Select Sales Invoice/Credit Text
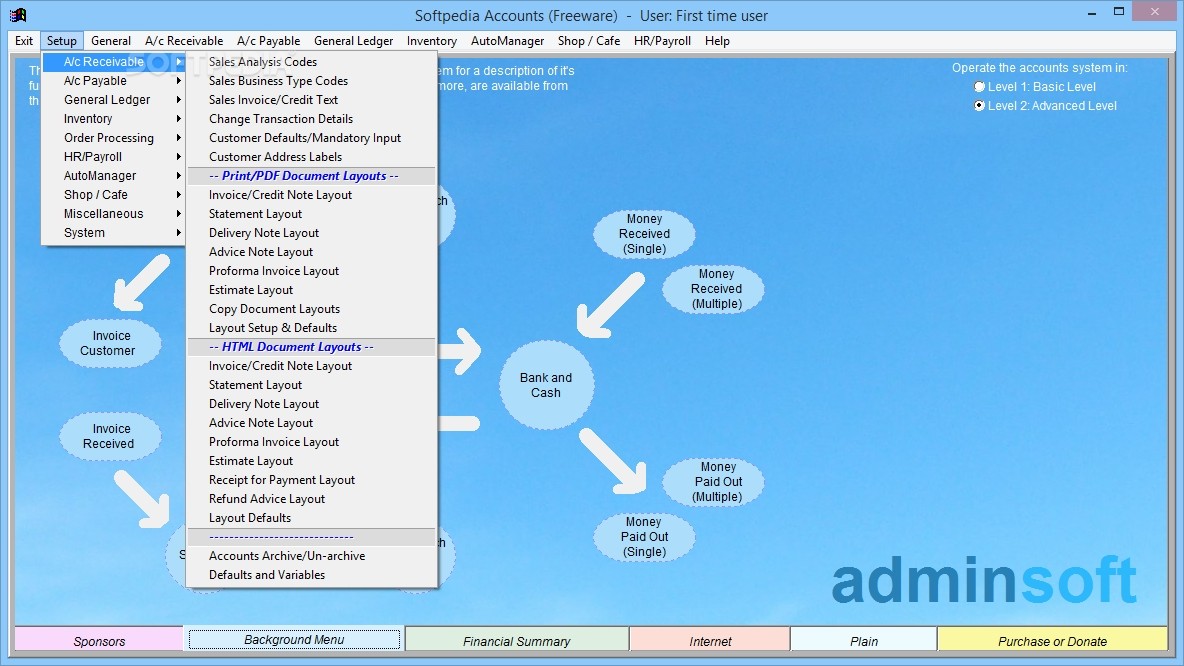Screen dimensions: 1184x666 coord(311,100)
